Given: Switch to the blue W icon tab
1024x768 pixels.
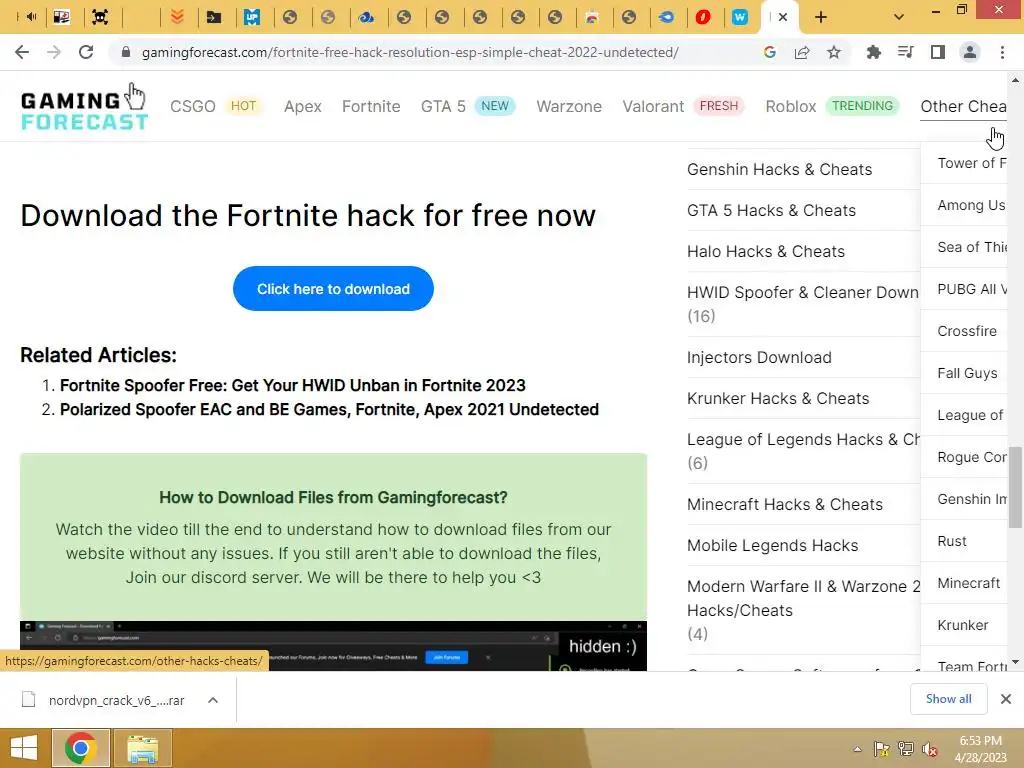Looking at the screenshot, I should pyautogui.click(x=740, y=18).
